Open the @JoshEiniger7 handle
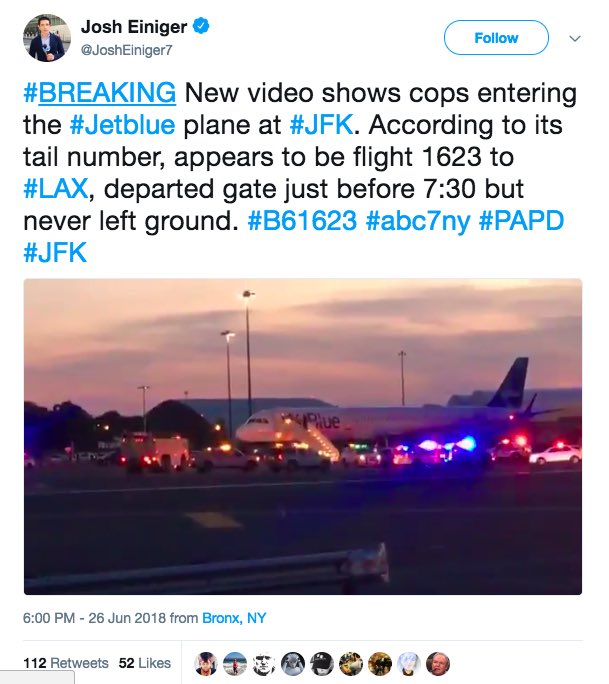The image size is (609, 684). (127, 51)
